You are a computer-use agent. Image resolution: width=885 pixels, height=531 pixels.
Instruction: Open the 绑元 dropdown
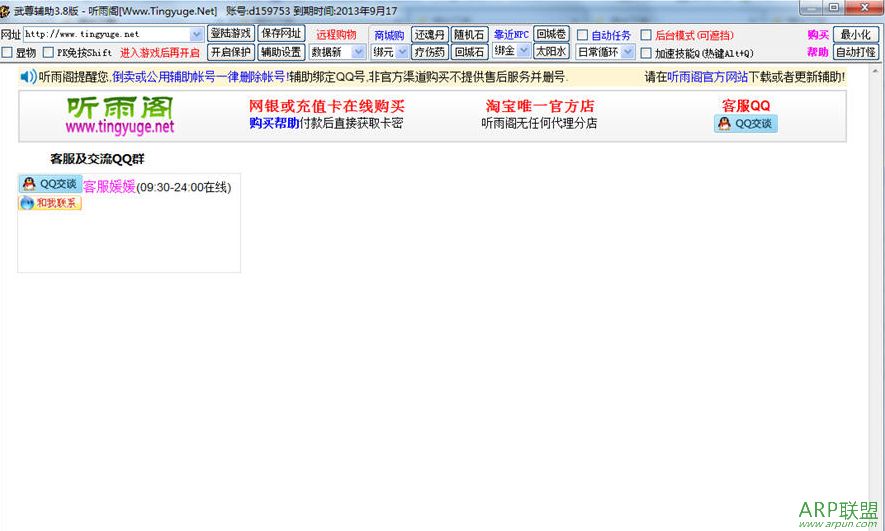[402, 52]
